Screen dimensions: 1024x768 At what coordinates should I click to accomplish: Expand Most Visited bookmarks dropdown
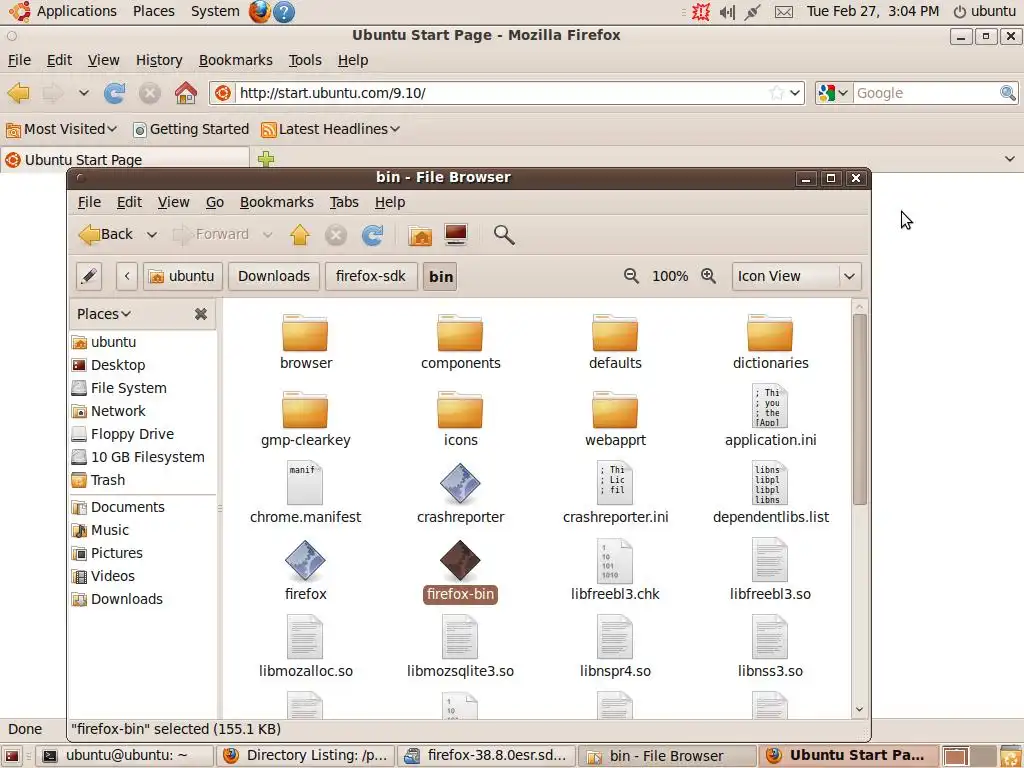click(61, 129)
